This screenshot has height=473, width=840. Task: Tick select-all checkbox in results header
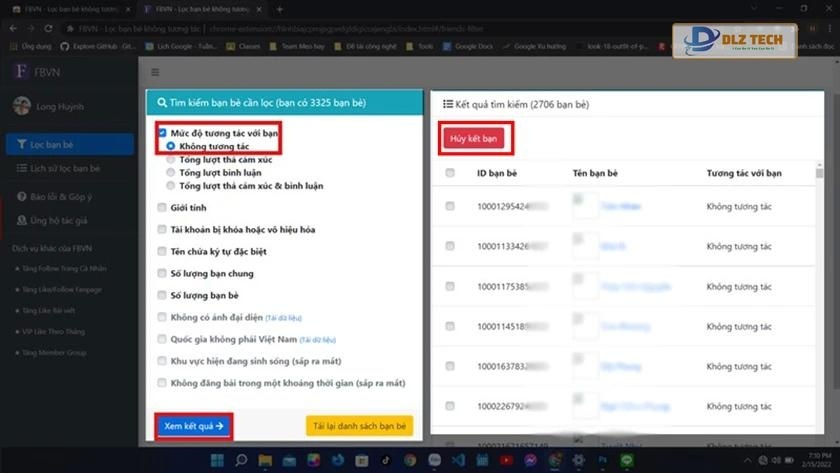pos(450,173)
